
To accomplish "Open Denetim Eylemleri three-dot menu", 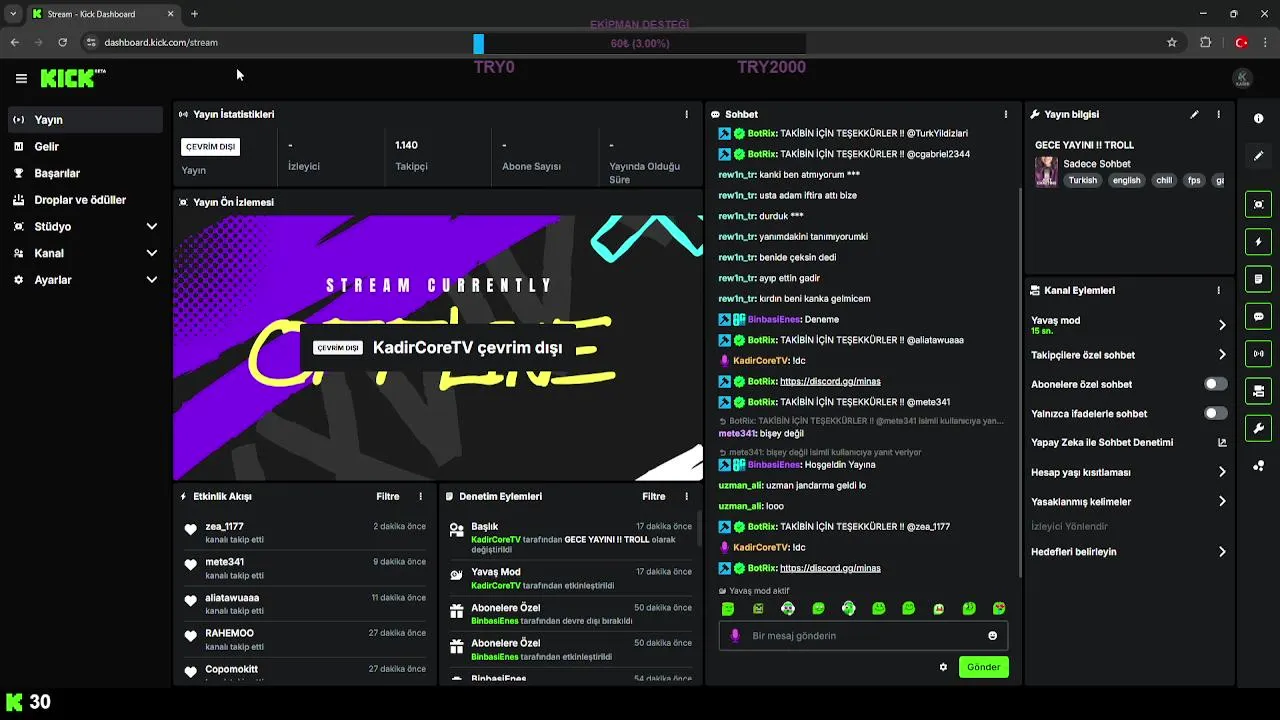I will [686, 496].
